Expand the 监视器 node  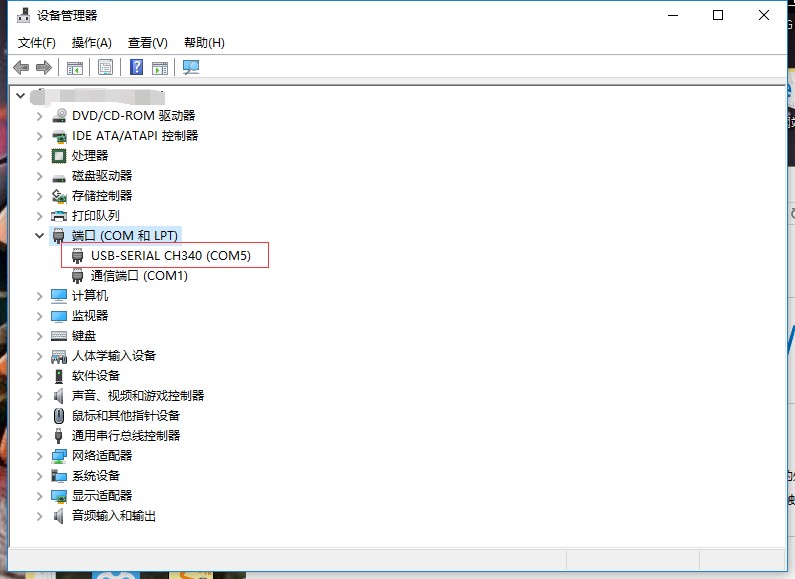point(40,316)
